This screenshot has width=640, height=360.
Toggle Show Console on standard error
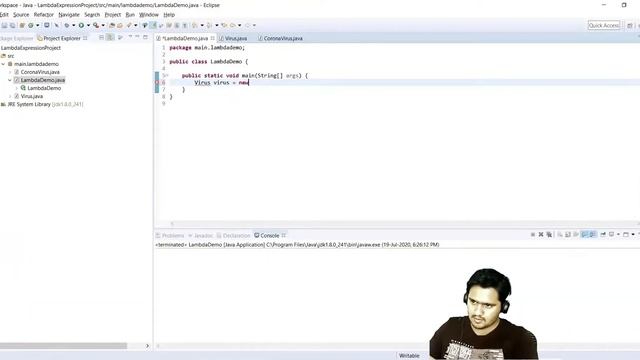[593, 234]
